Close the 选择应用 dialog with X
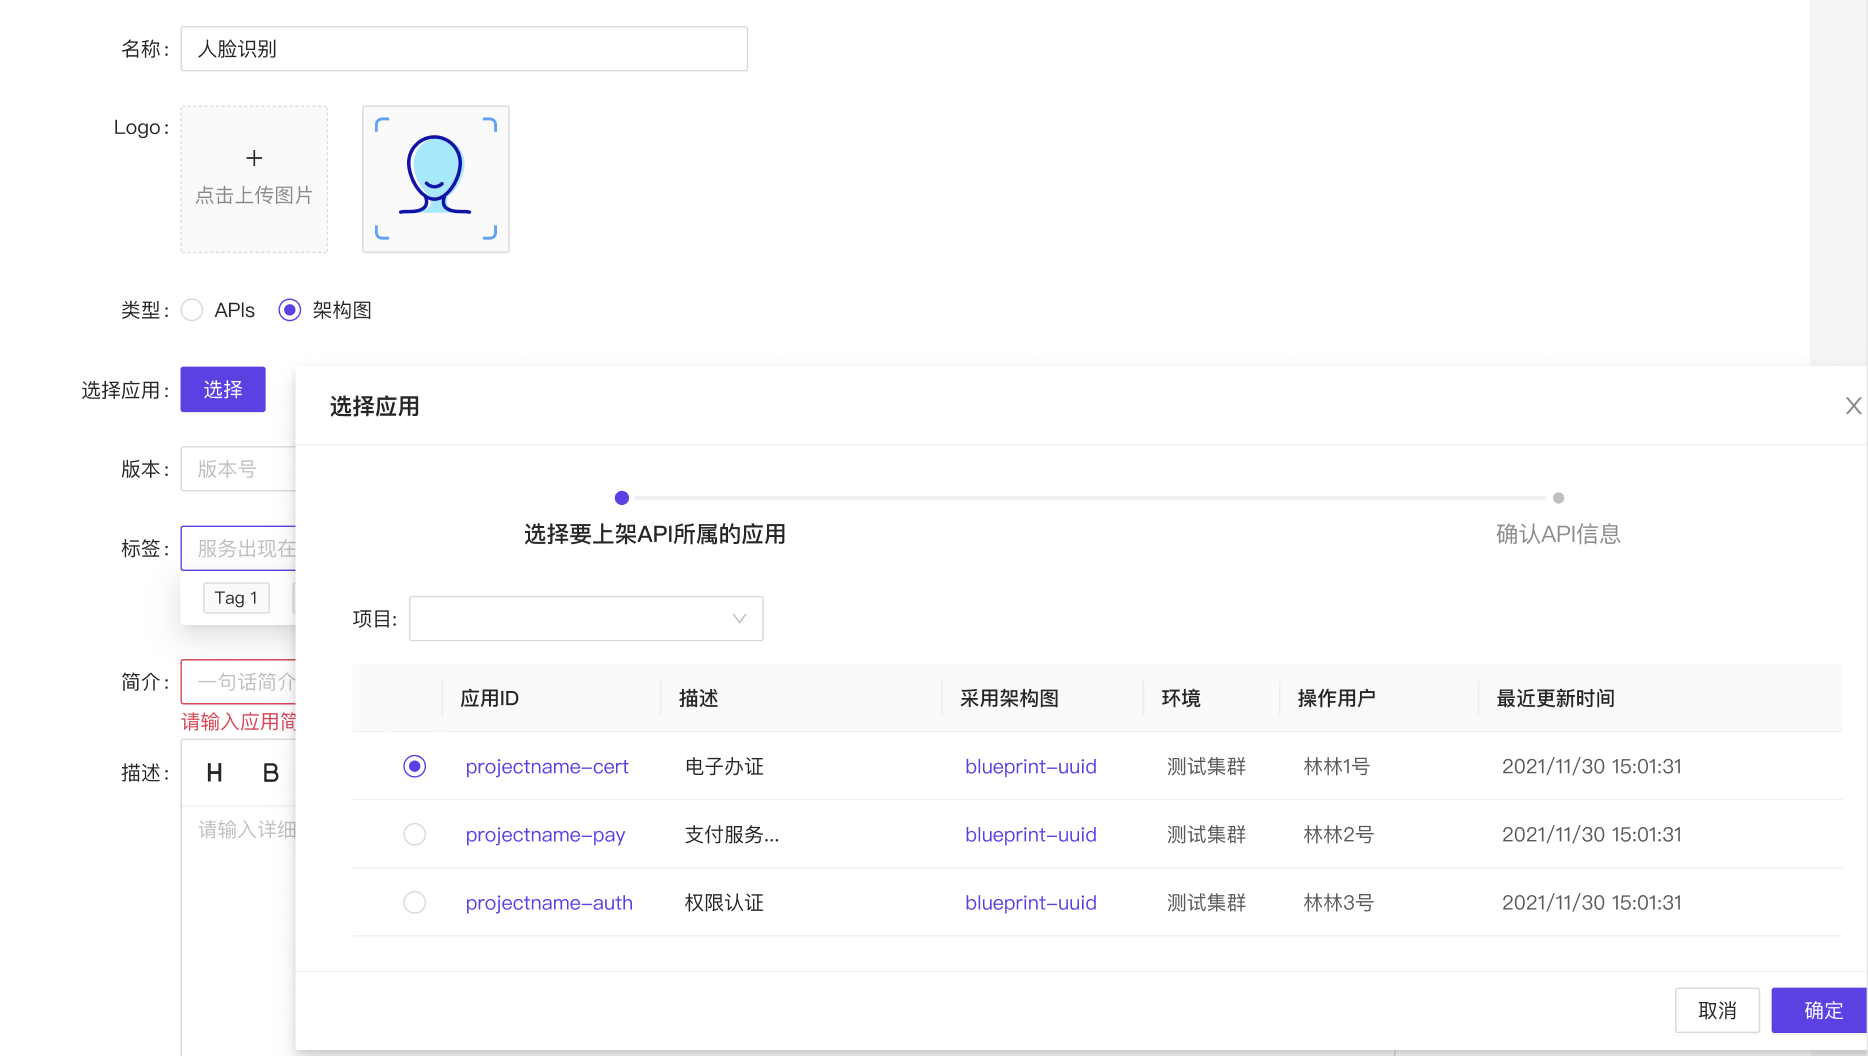 1852,406
